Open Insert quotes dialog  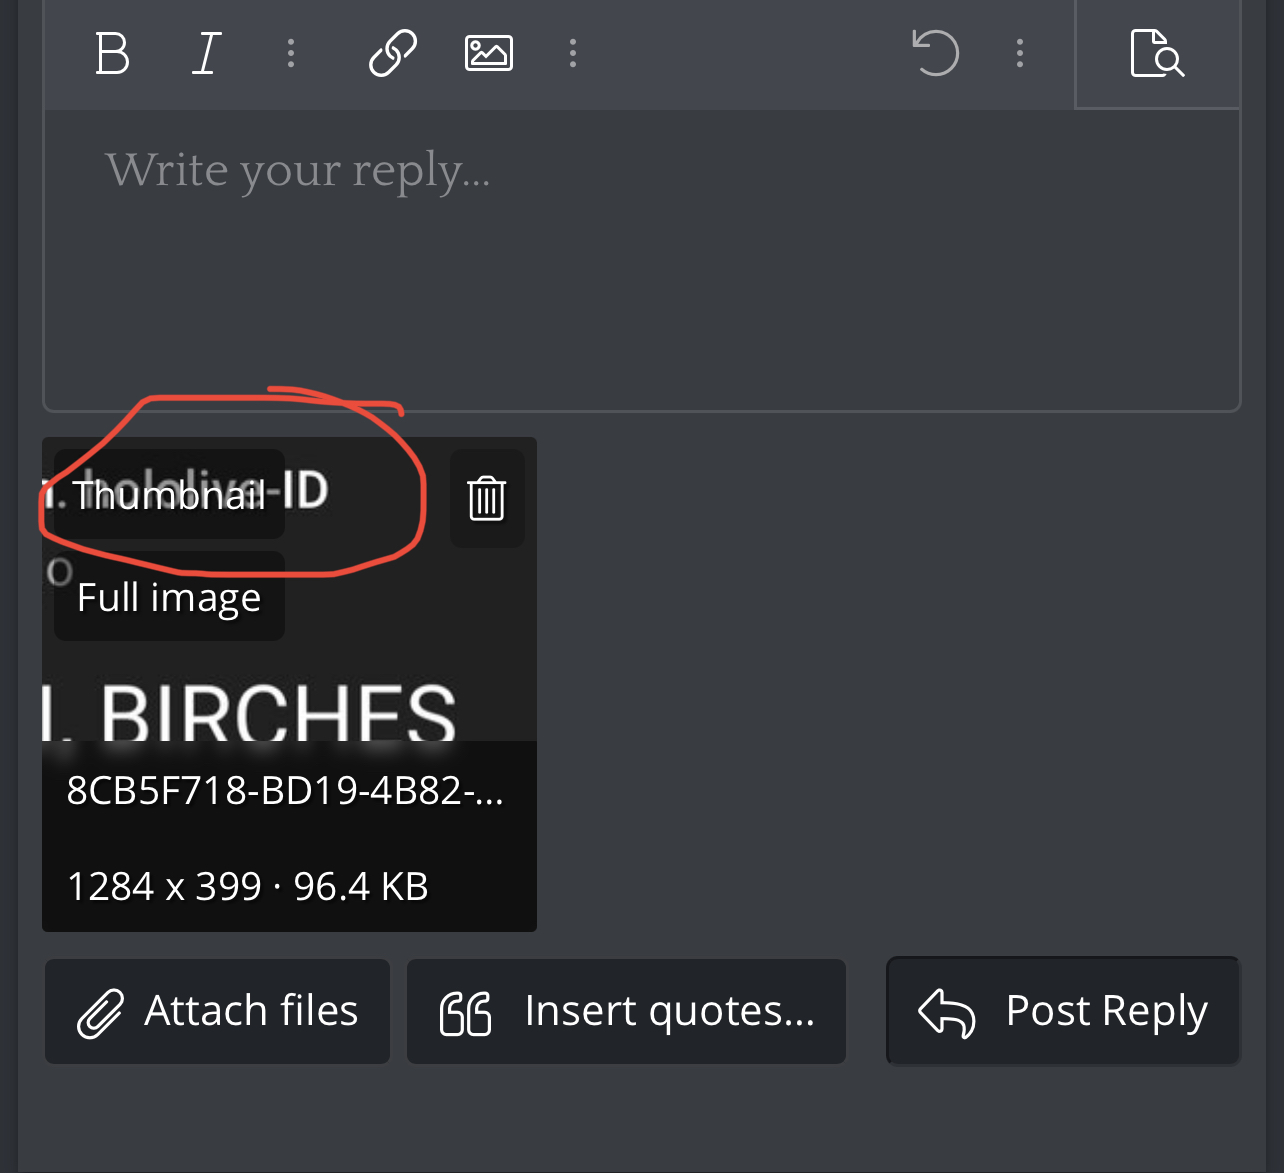[x=626, y=1011]
